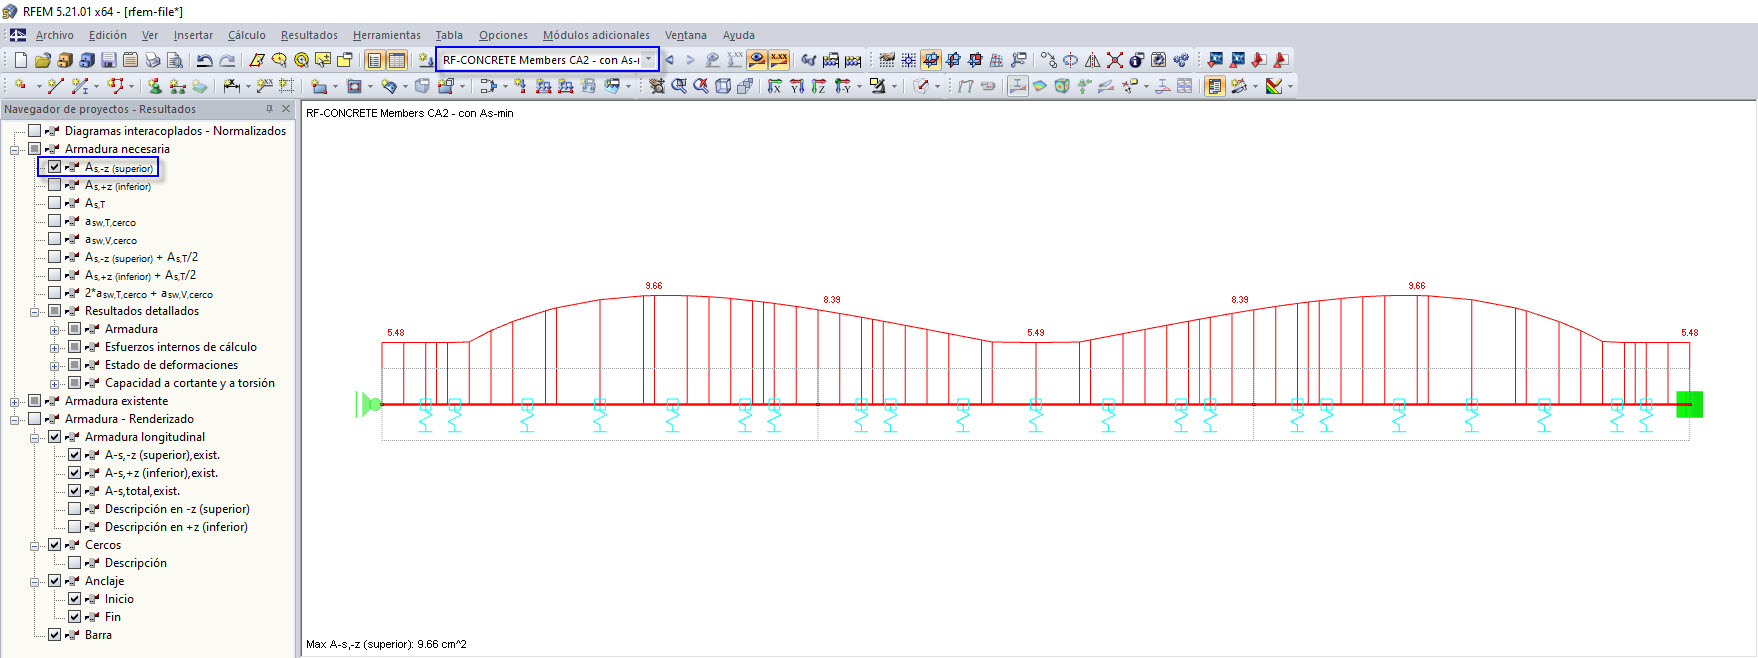Click the View in X direction icon
1758x658 pixels.
coord(775,86)
